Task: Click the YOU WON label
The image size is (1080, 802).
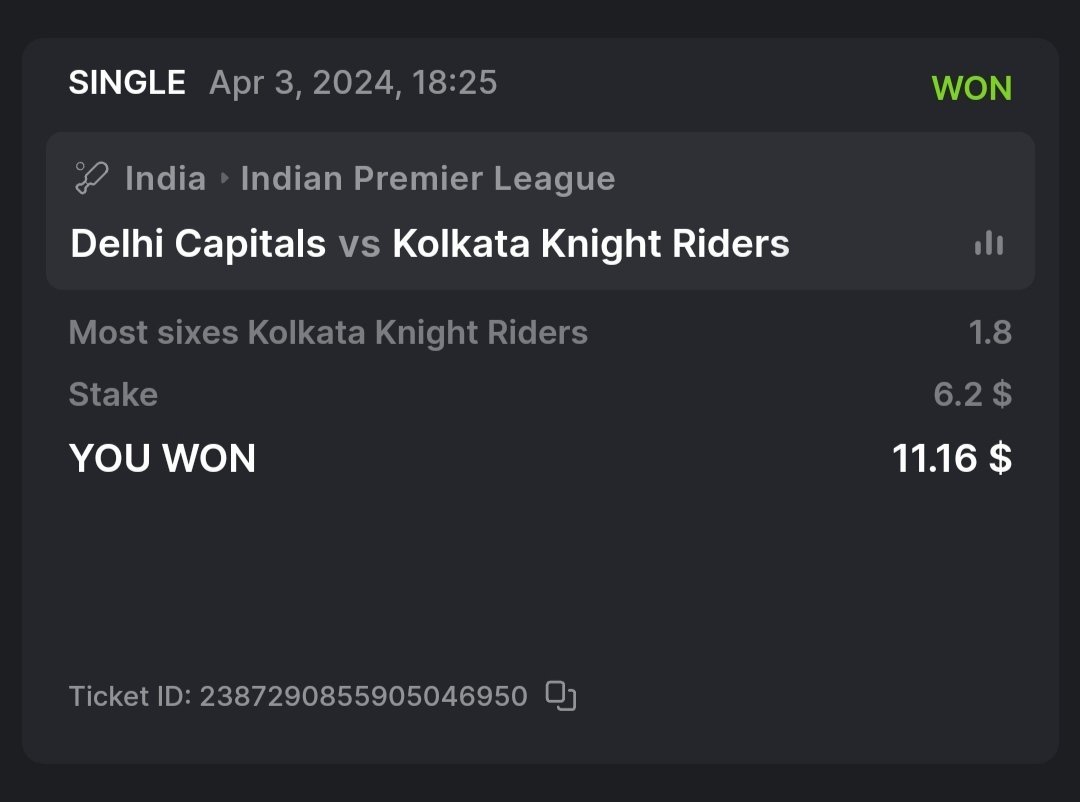Action: tap(162, 458)
